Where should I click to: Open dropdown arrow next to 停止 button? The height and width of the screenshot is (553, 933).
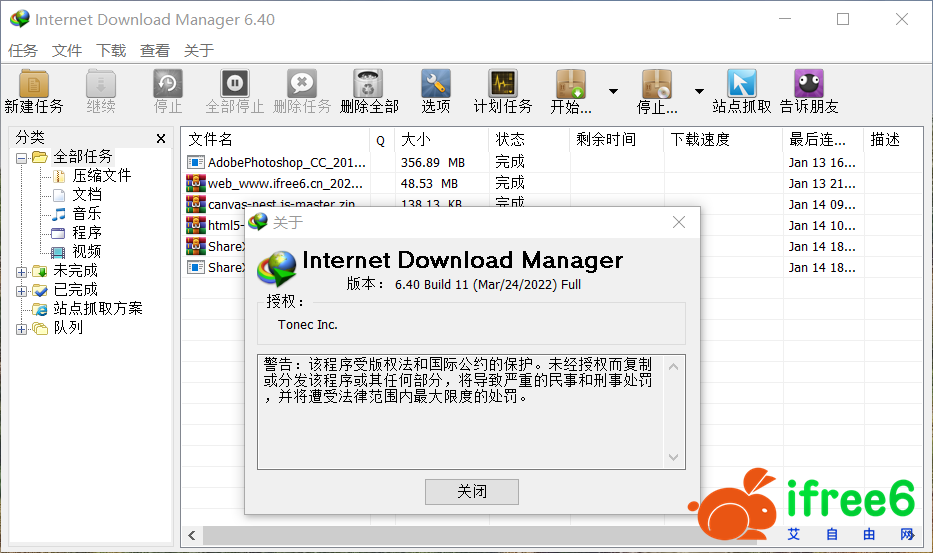tap(699, 90)
